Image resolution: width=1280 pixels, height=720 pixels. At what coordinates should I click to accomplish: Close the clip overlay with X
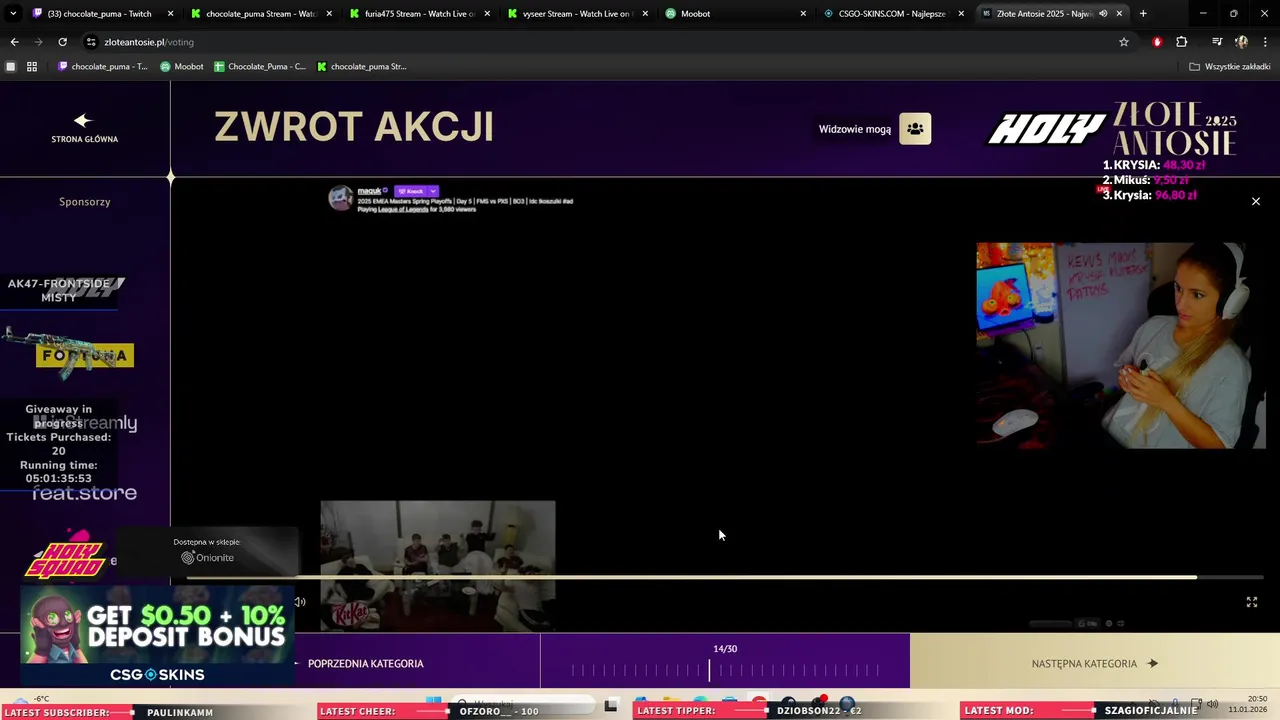coord(1256,201)
